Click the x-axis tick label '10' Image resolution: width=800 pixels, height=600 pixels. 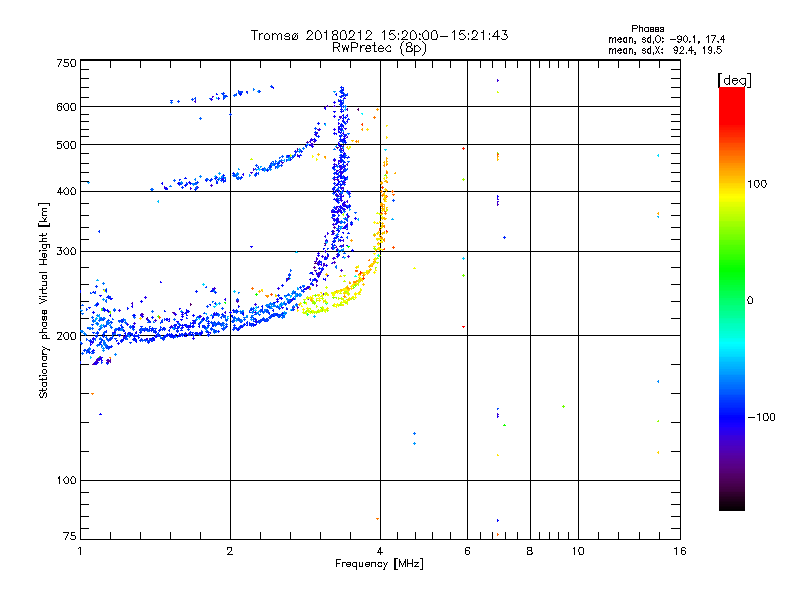578,551
